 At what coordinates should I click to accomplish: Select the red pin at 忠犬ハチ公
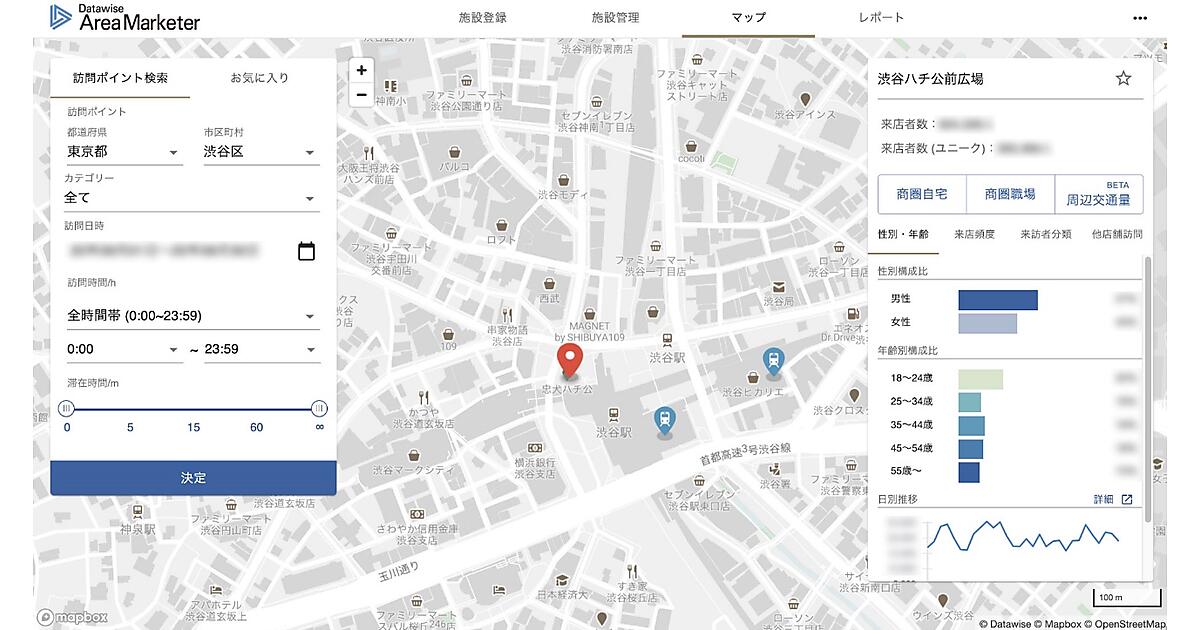[x=571, y=361]
